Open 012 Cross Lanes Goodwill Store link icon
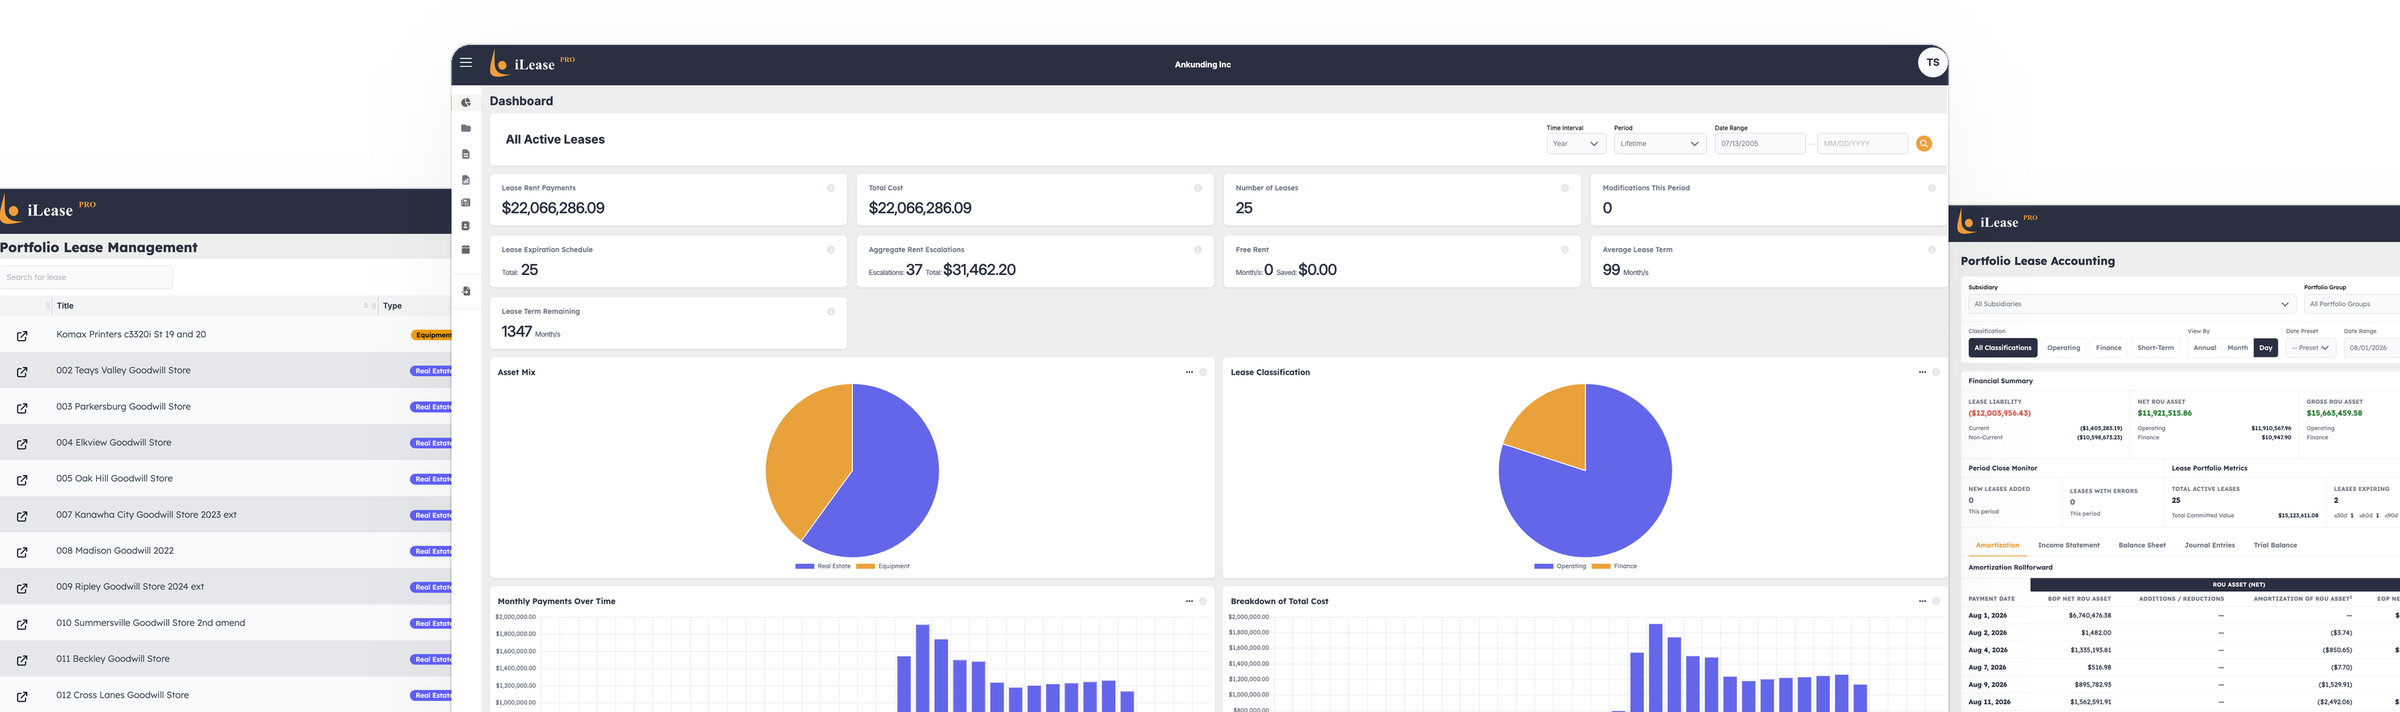Image resolution: width=2400 pixels, height=712 pixels. pos(22,696)
